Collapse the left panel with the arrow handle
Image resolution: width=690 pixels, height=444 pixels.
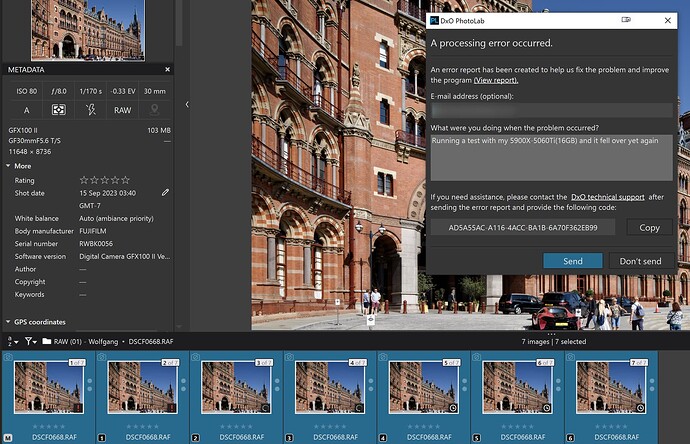187,104
